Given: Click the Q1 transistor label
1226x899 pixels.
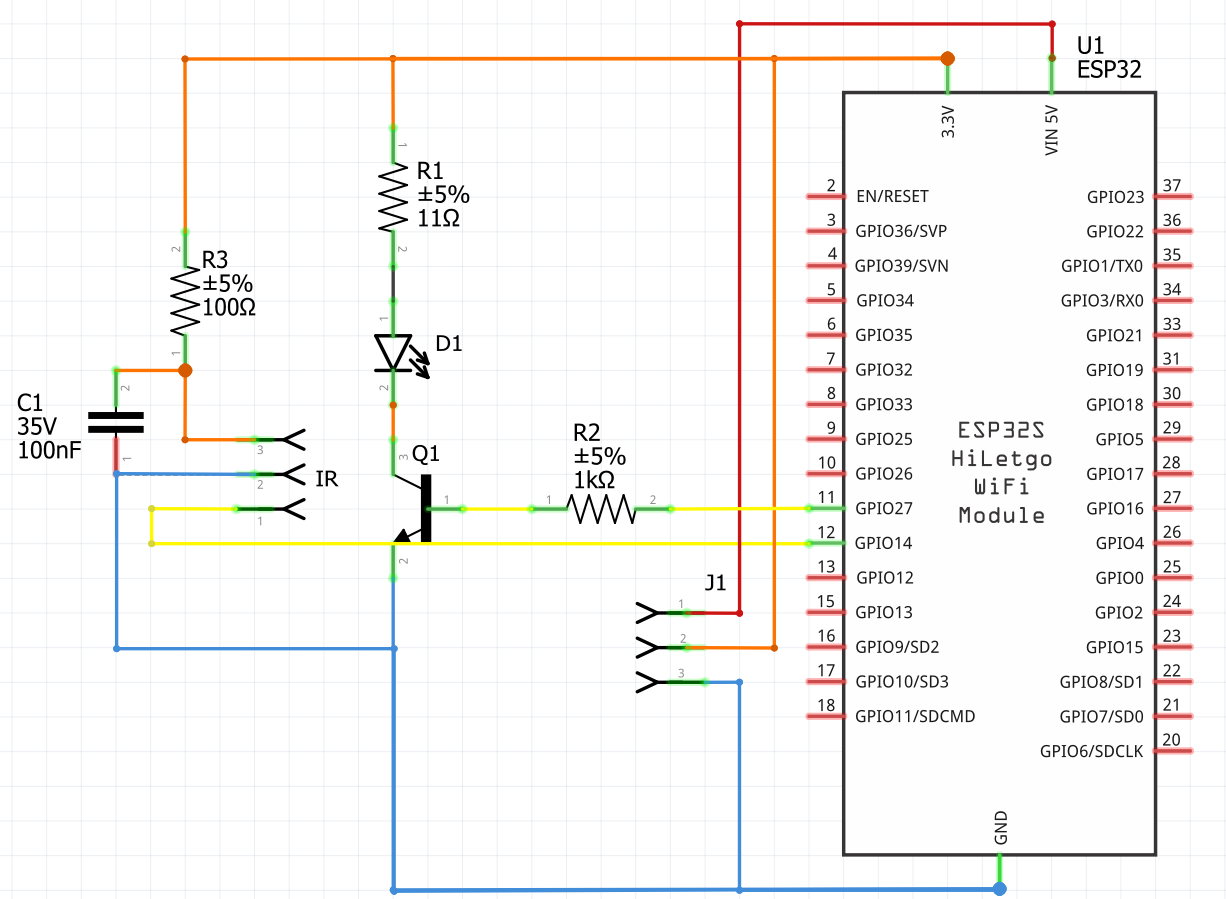Looking at the screenshot, I should click(x=426, y=454).
